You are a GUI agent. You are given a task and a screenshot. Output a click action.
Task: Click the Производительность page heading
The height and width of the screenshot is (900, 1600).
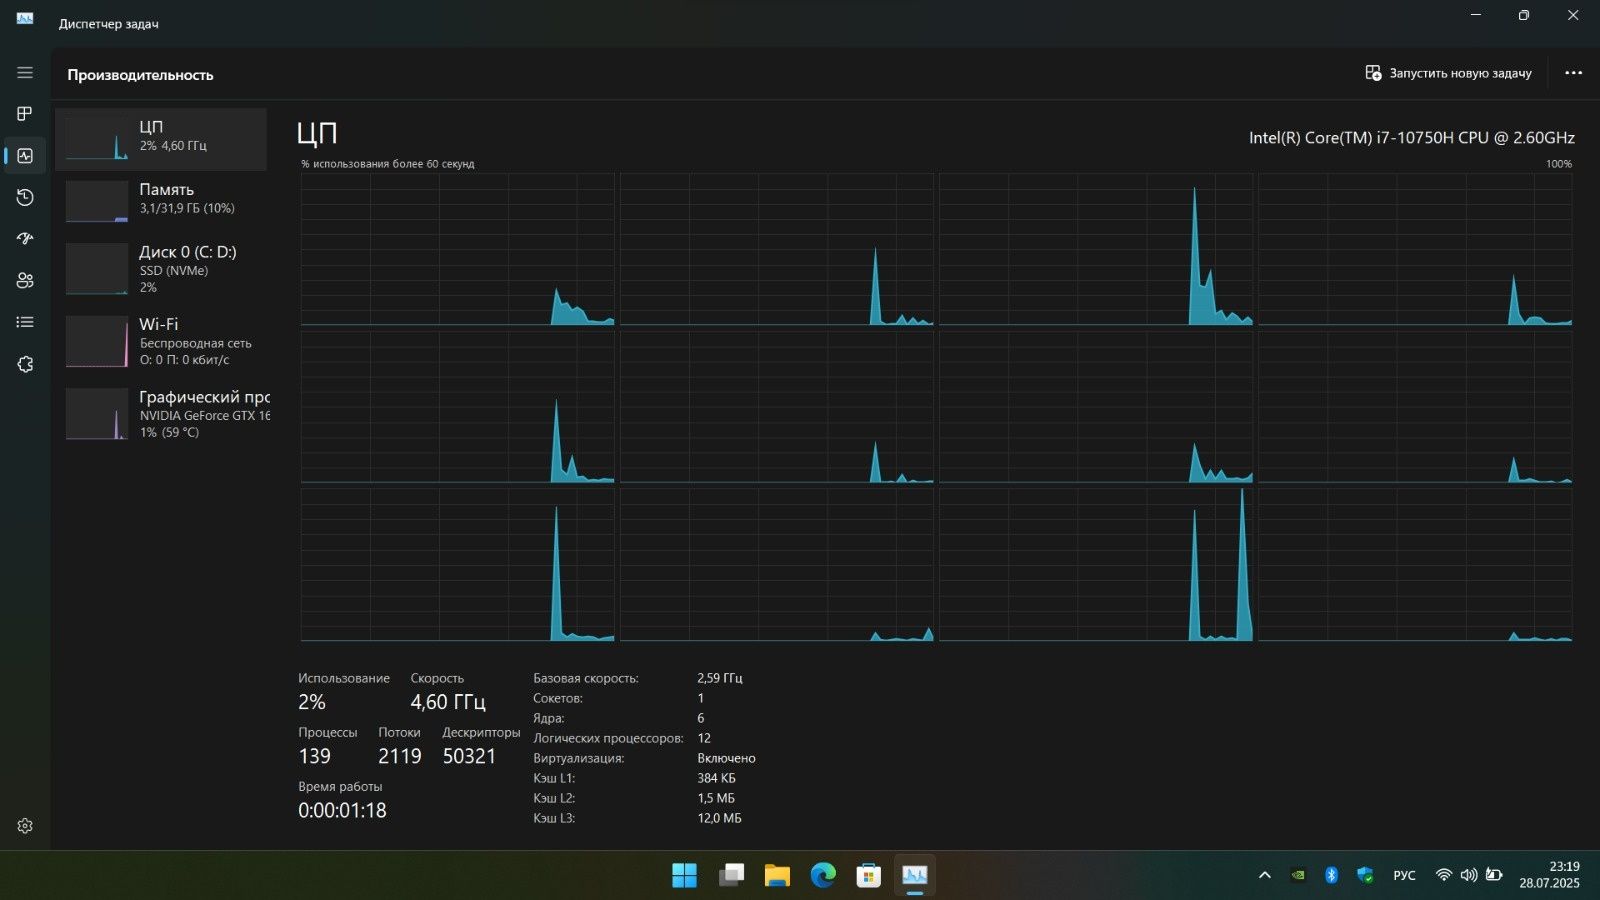coord(140,75)
